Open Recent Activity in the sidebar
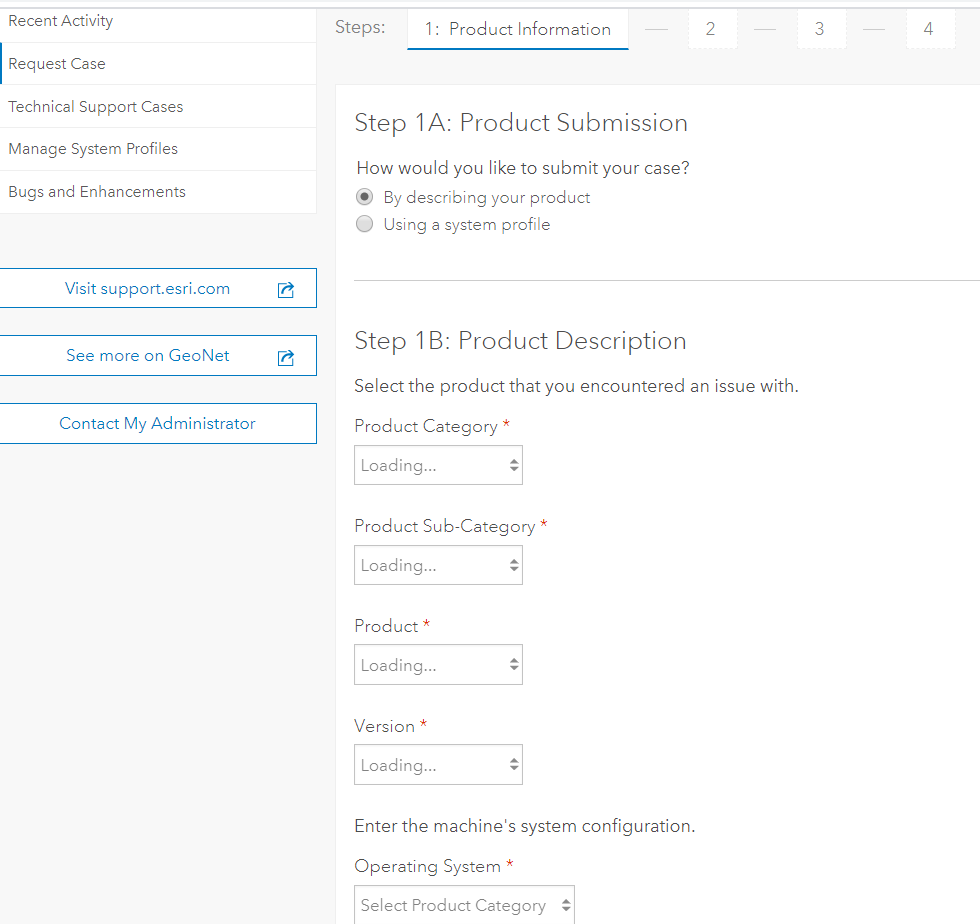 pos(158,21)
